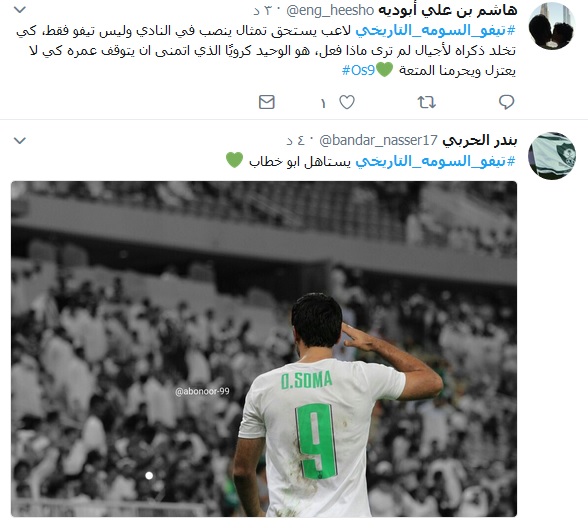Click the @eng_heesho username handle
This screenshot has width=588, height=528.
tap(330, 10)
